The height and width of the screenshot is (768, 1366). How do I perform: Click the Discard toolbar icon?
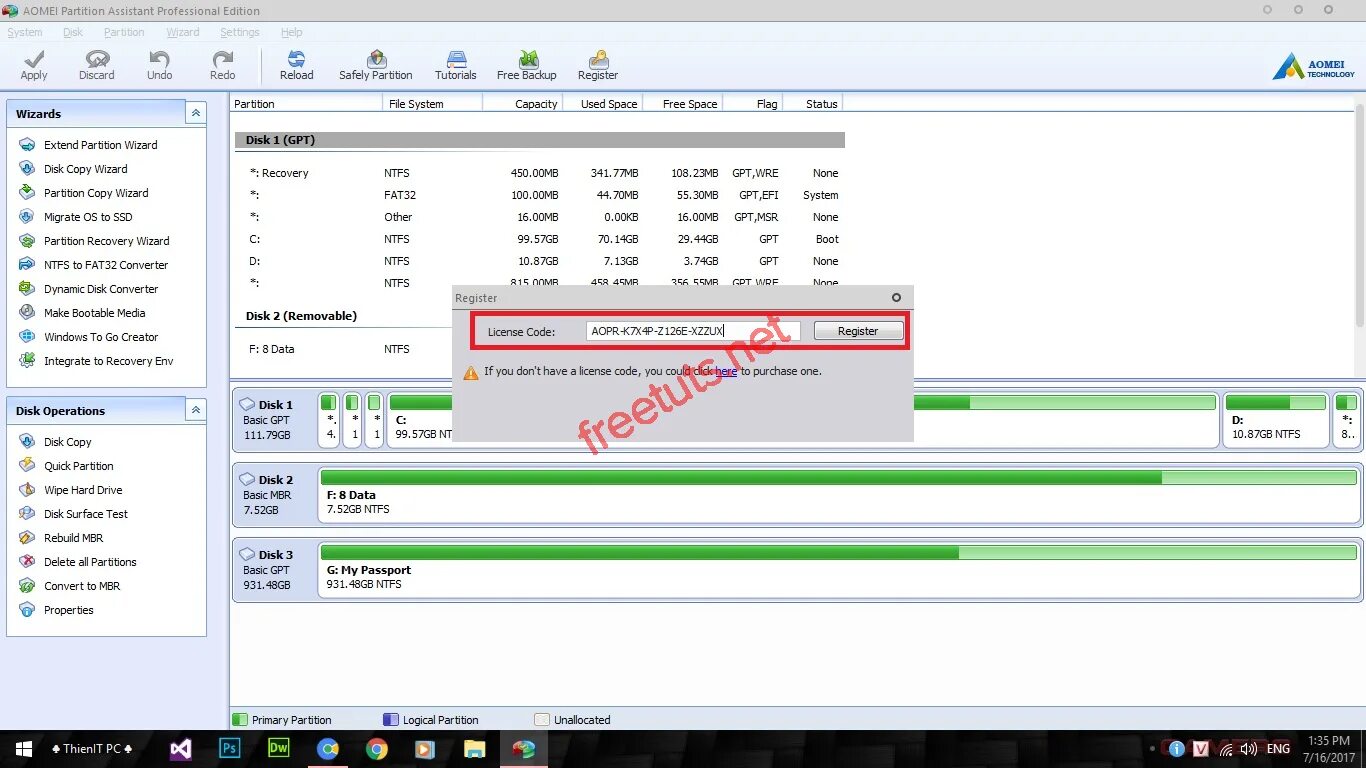pyautogui.click(x=97, y=65)
